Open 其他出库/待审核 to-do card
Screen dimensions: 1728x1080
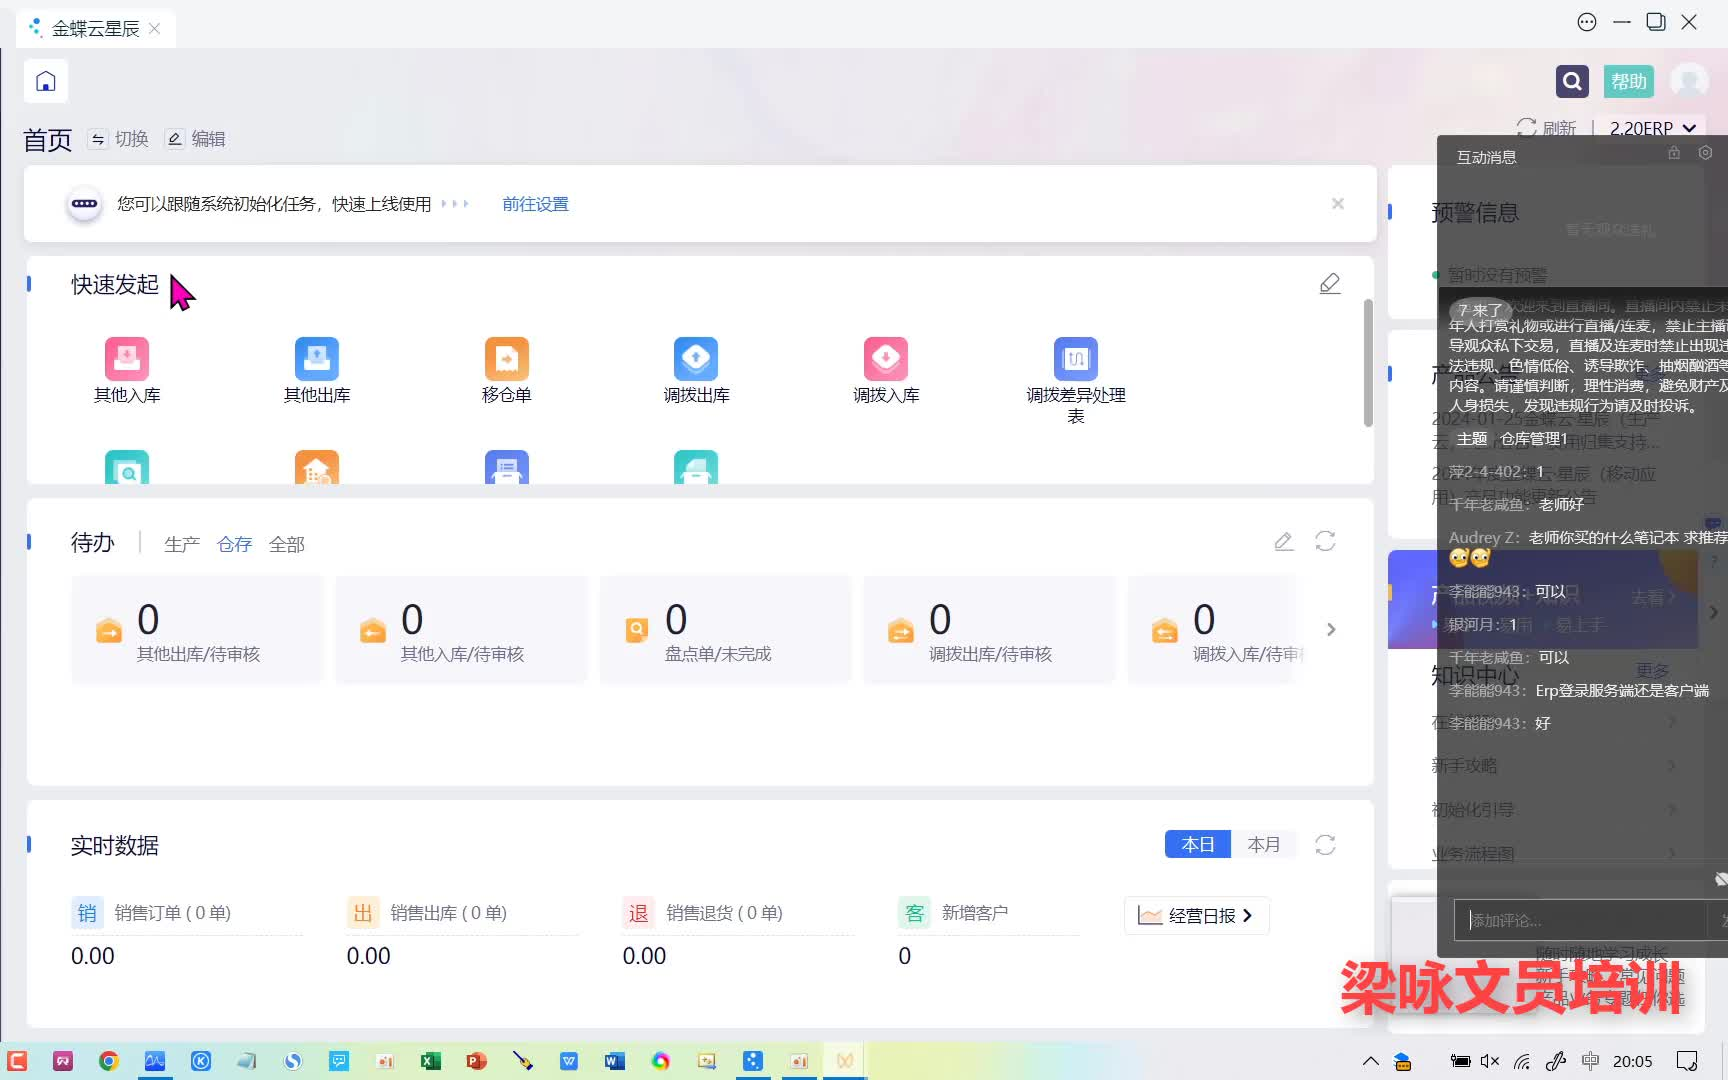(x=198, y=630)
